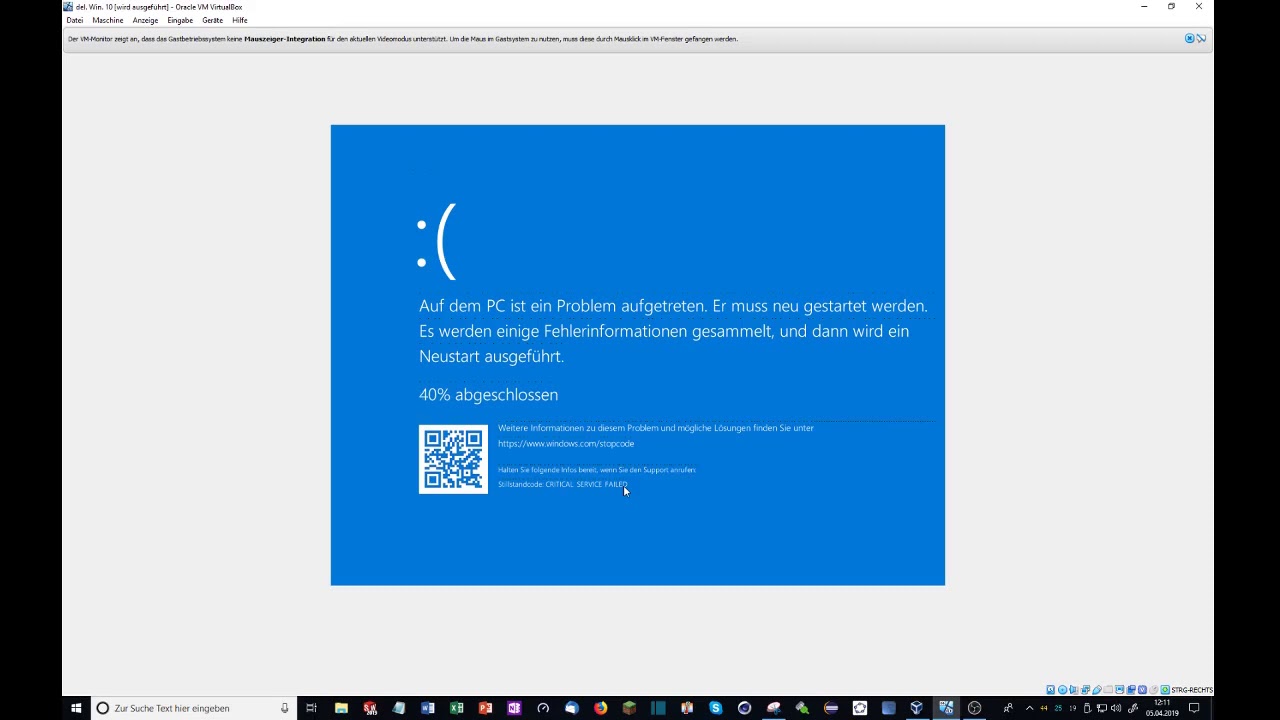Open the People icon in the system tray
This screenshot has height=720, width=1280.
1009,708
